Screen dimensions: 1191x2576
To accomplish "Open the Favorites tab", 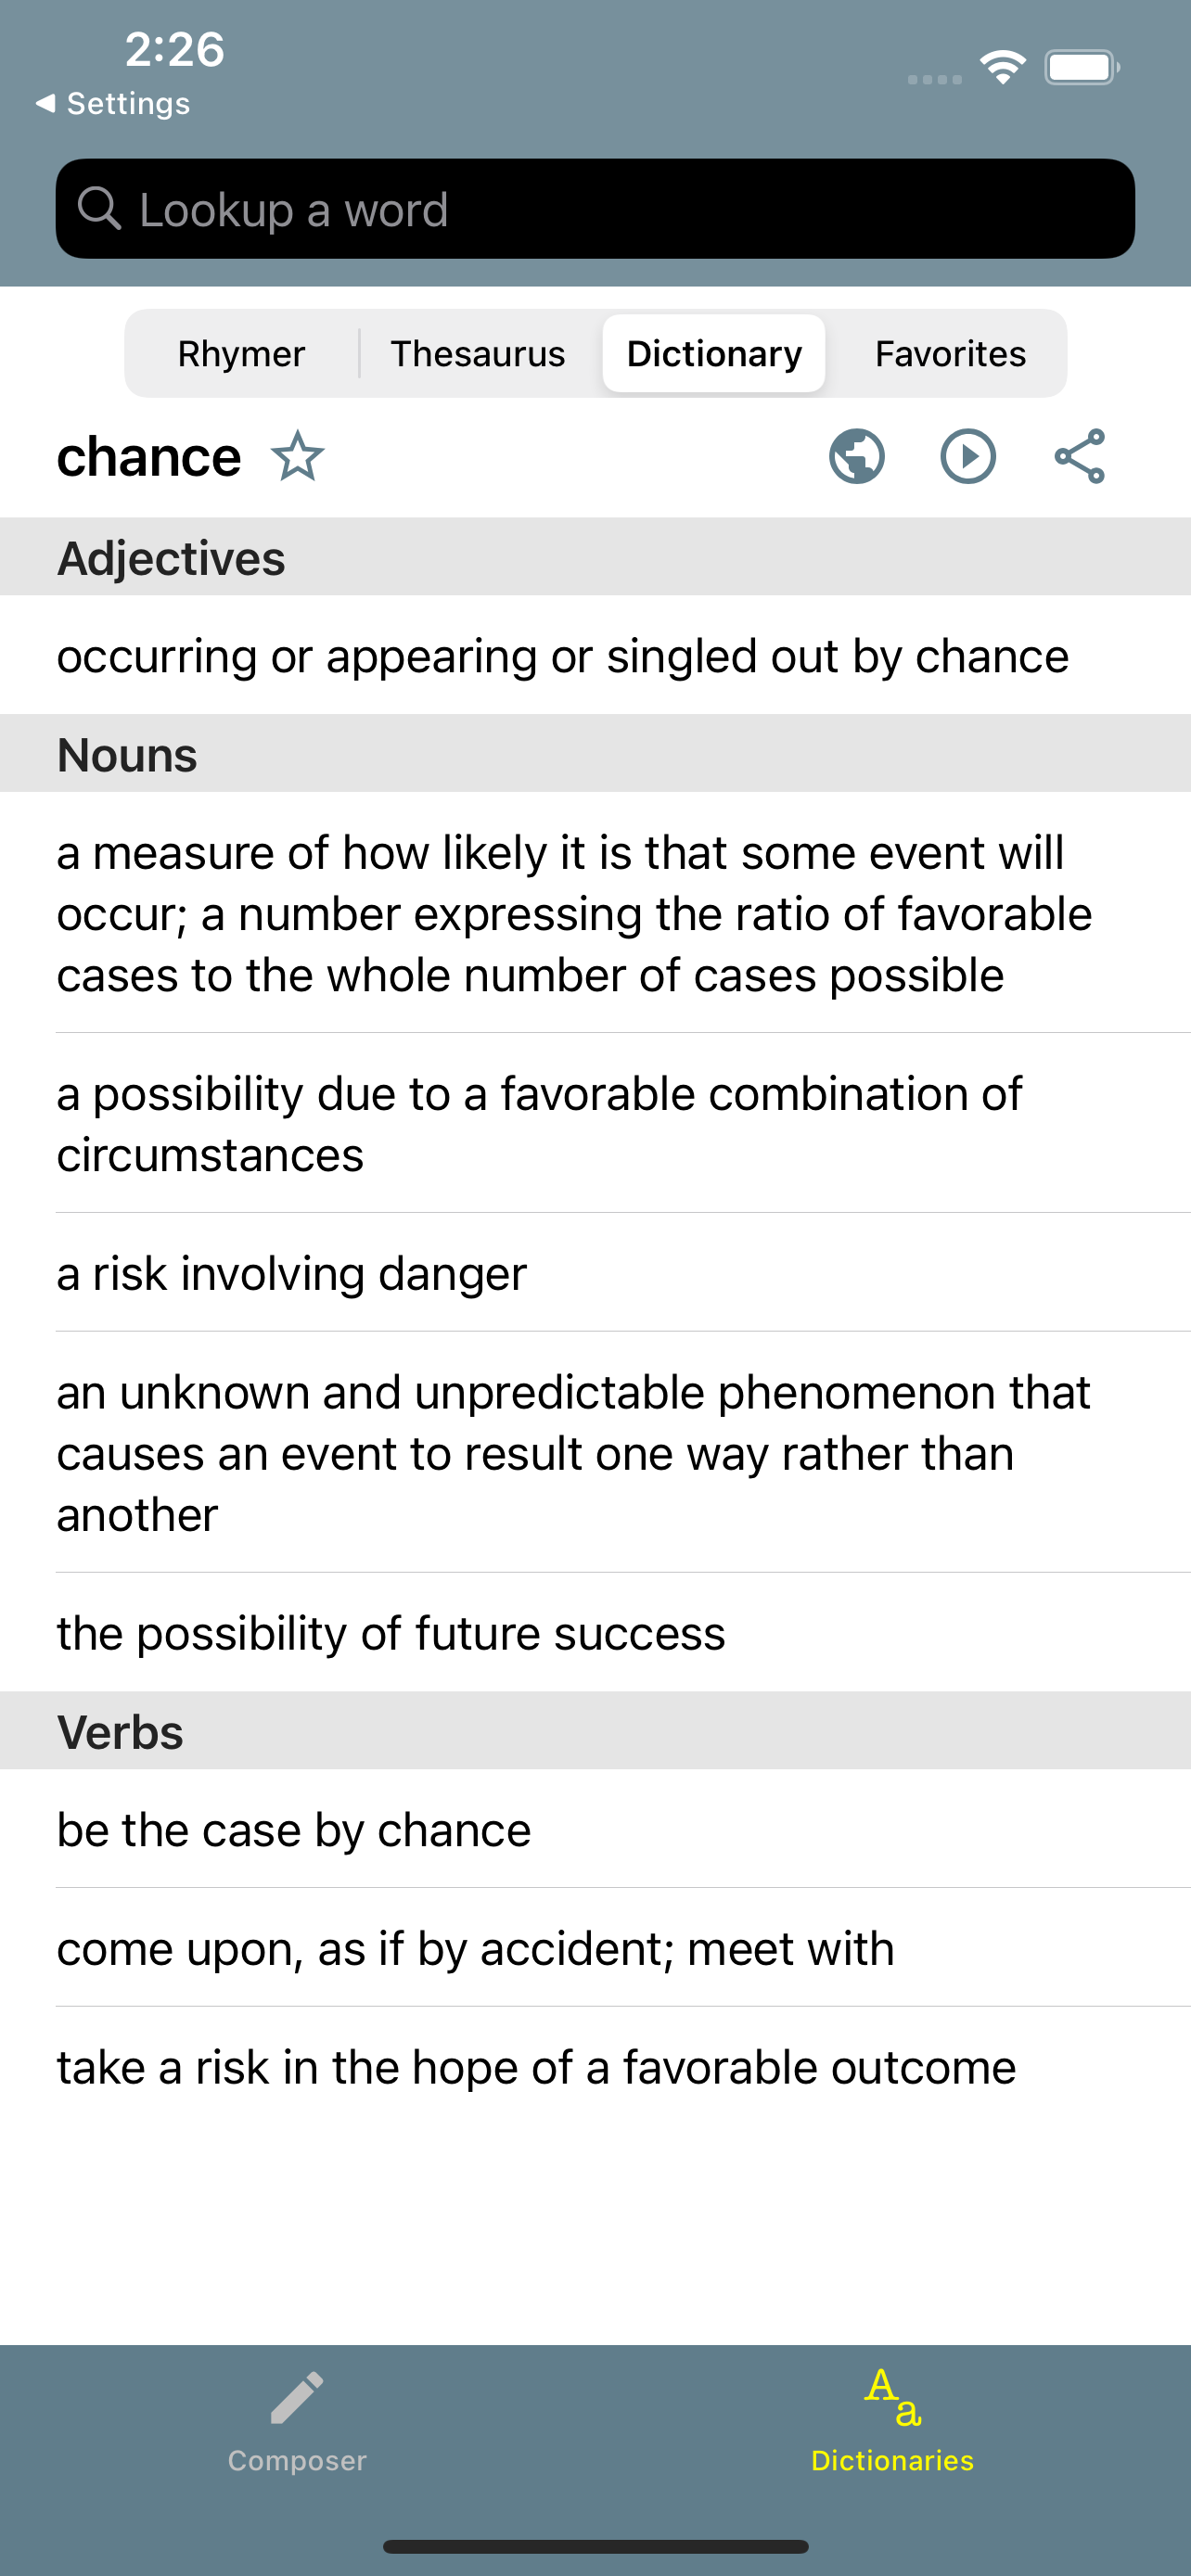I will click(x=950, y=354).
